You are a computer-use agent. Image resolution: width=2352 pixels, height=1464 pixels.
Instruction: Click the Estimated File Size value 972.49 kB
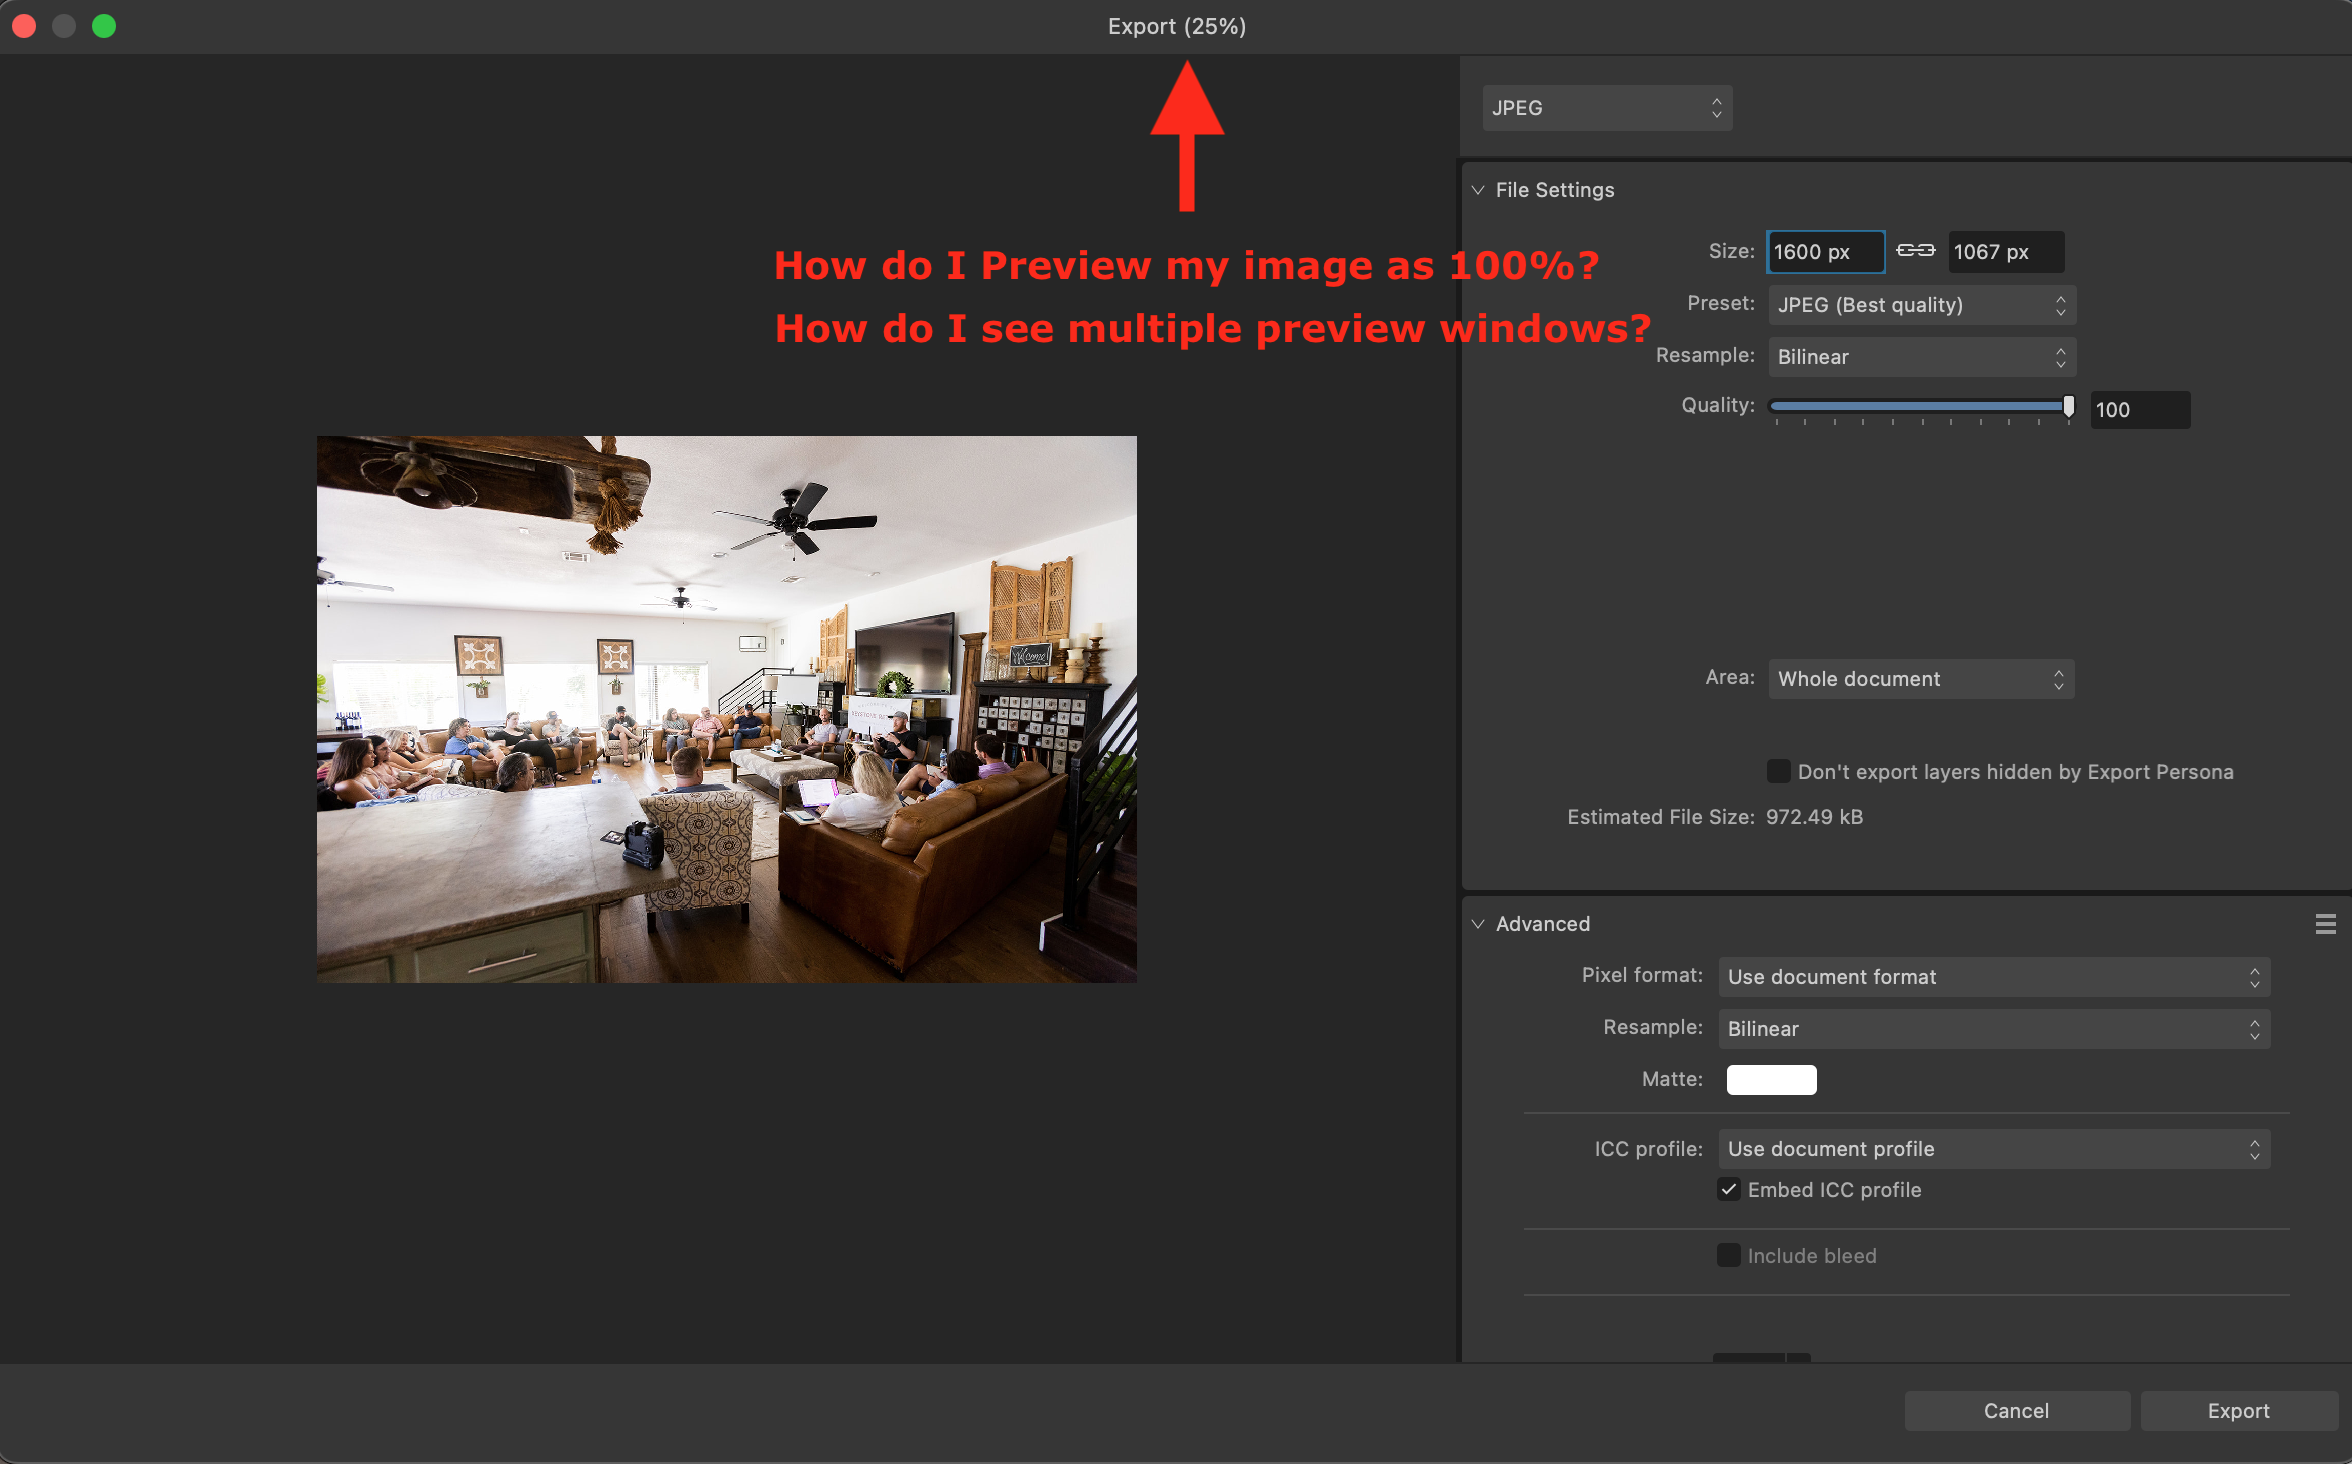1814,817
